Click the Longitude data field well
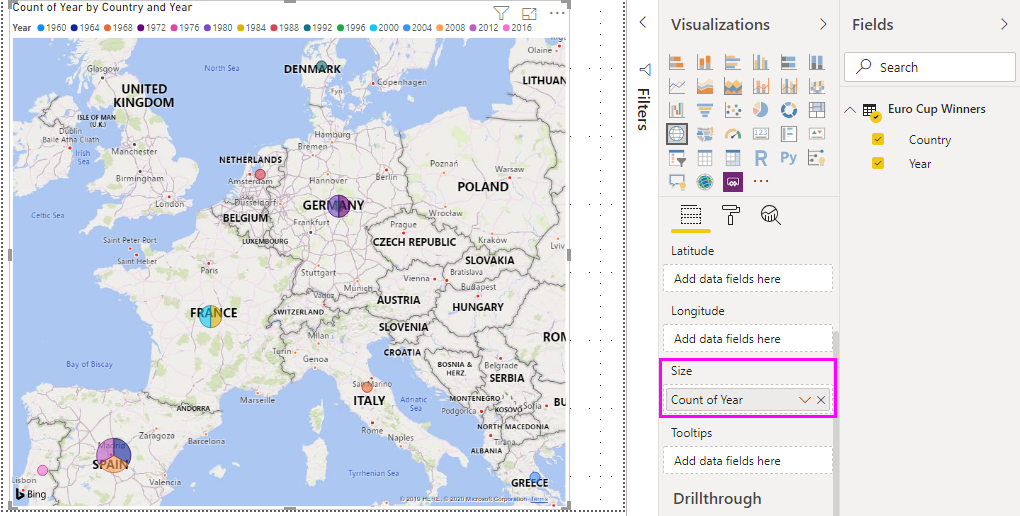 (x=748, y=338)
